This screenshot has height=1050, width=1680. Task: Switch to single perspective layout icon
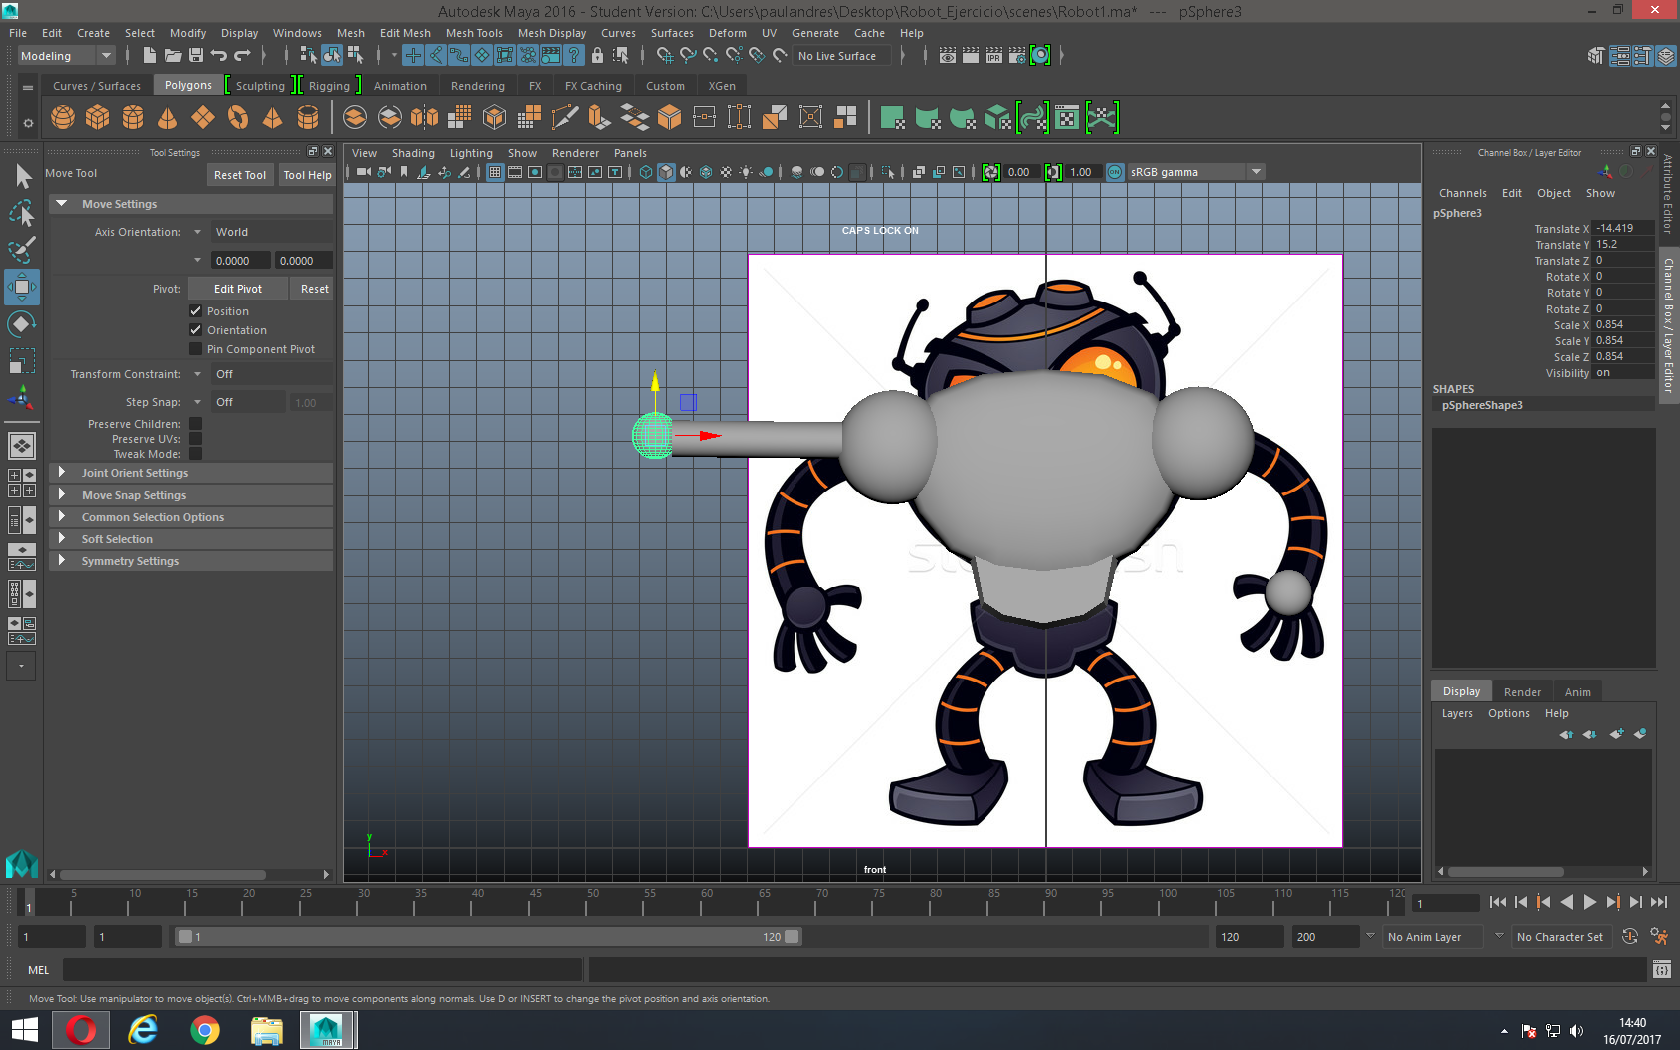click(22, 446)
